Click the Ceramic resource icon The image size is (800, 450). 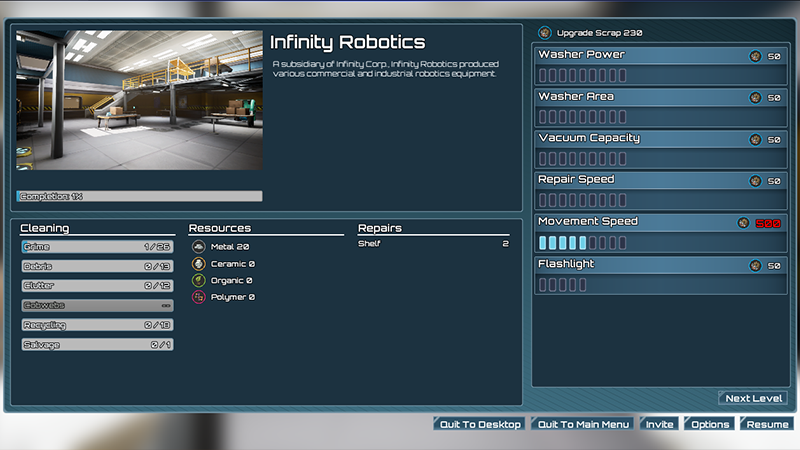[x=198, y=263]
